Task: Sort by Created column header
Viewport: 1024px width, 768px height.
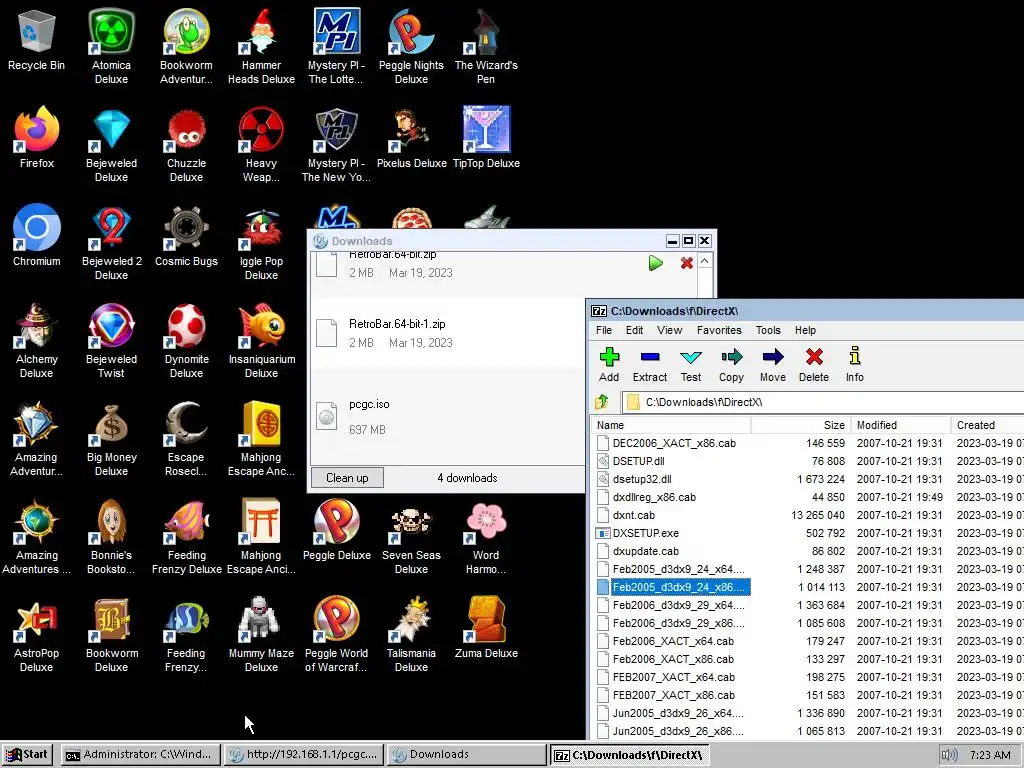Action: [x=987, y=425]
